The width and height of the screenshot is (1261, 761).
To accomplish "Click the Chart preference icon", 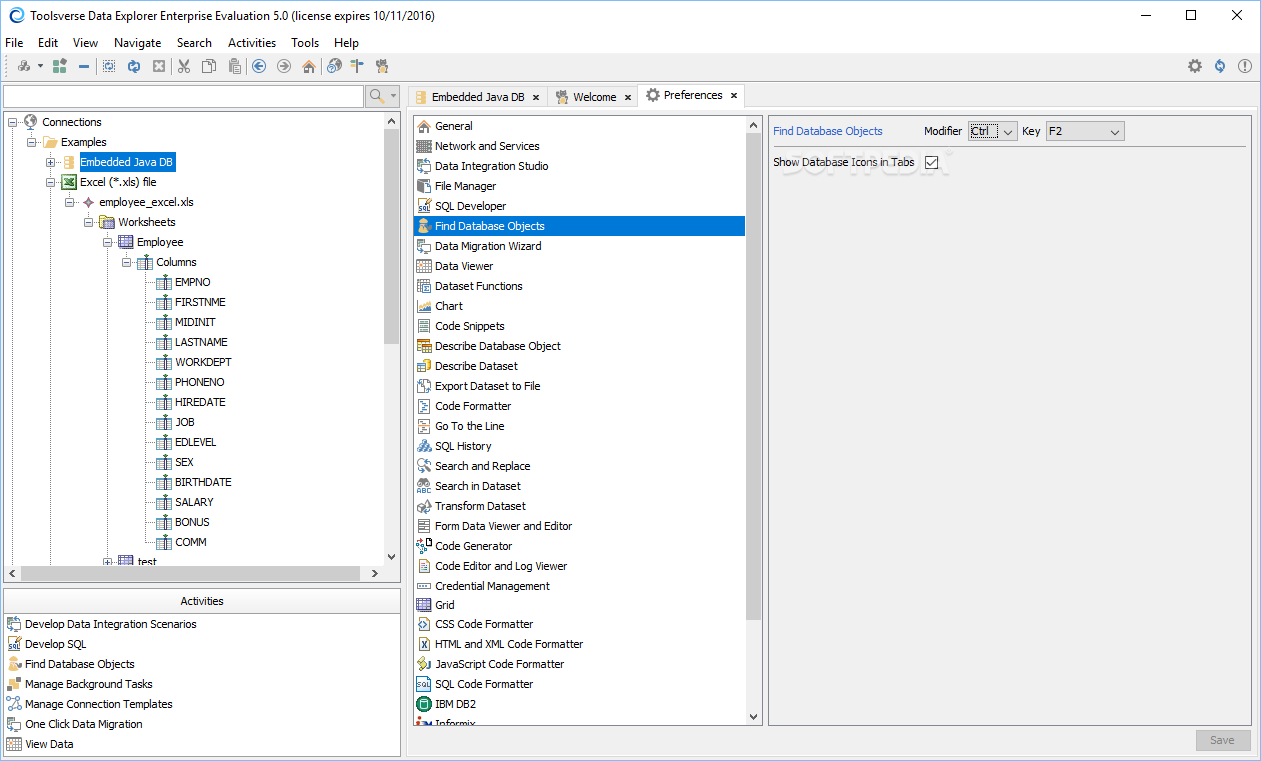I will pyautogui.click(x=424, y=306).
